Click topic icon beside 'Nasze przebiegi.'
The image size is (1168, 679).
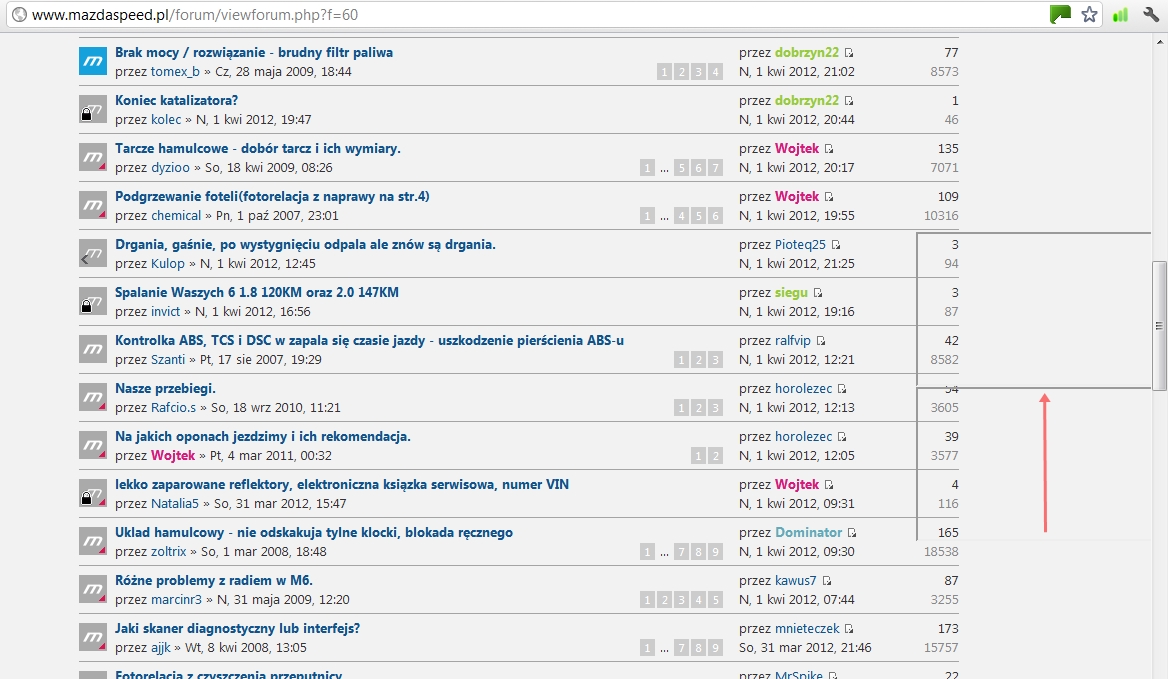pyautogui.click(x=93, y=397)
